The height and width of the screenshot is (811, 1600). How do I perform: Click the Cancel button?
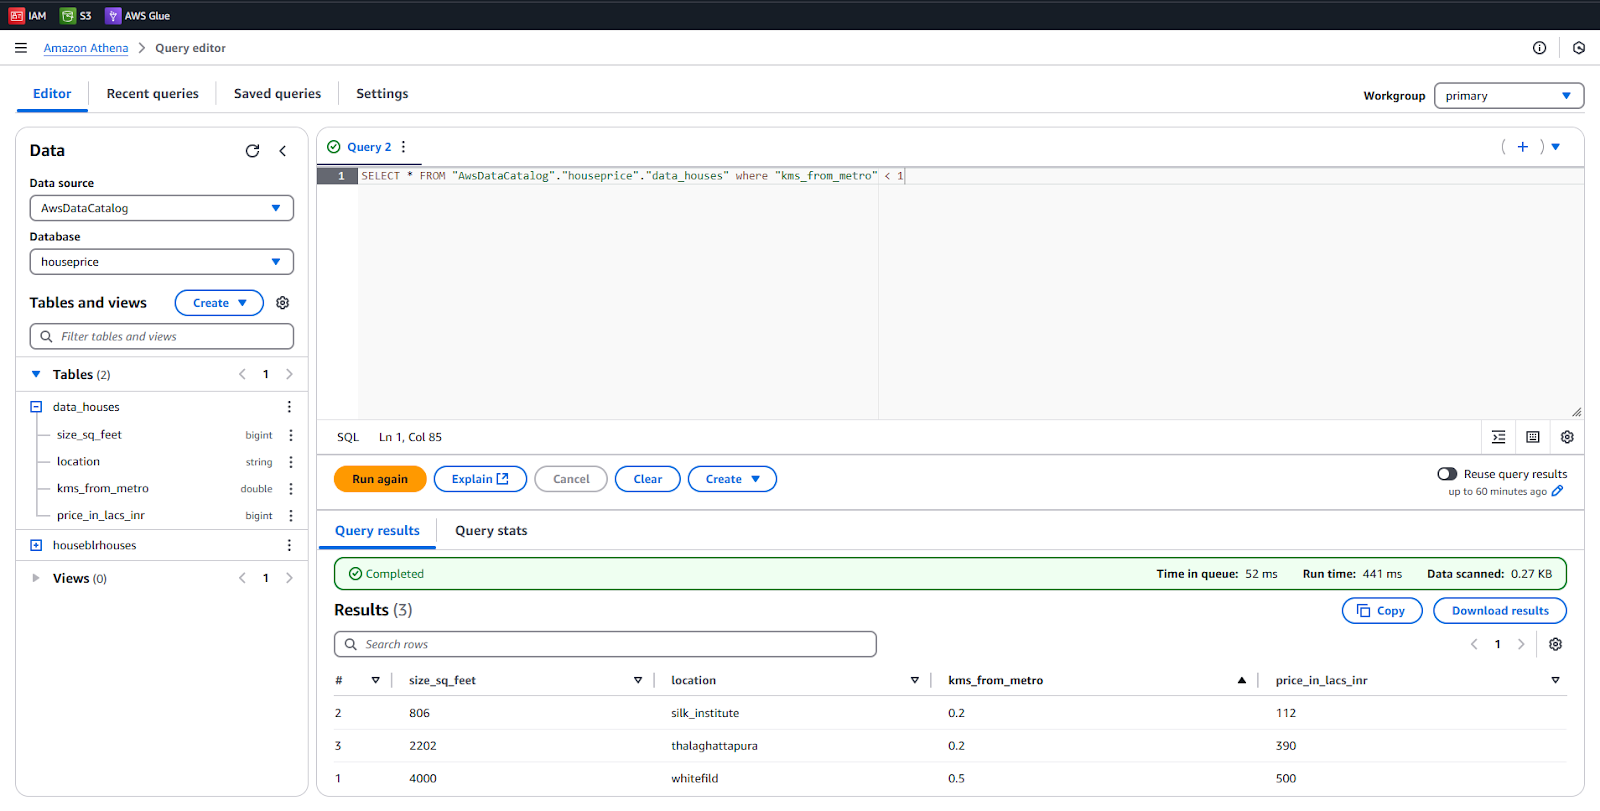point(571,479)
